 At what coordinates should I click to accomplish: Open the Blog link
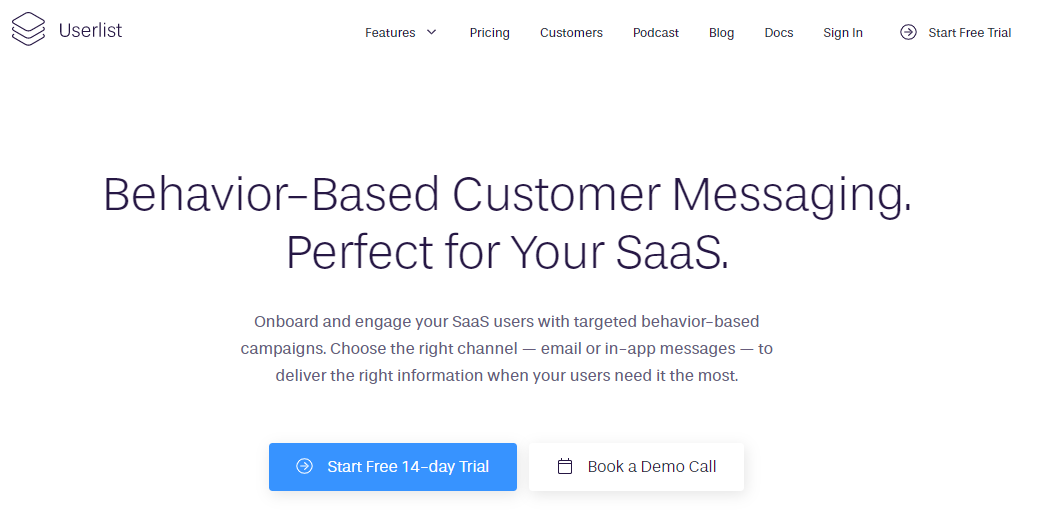click(722, 32)
